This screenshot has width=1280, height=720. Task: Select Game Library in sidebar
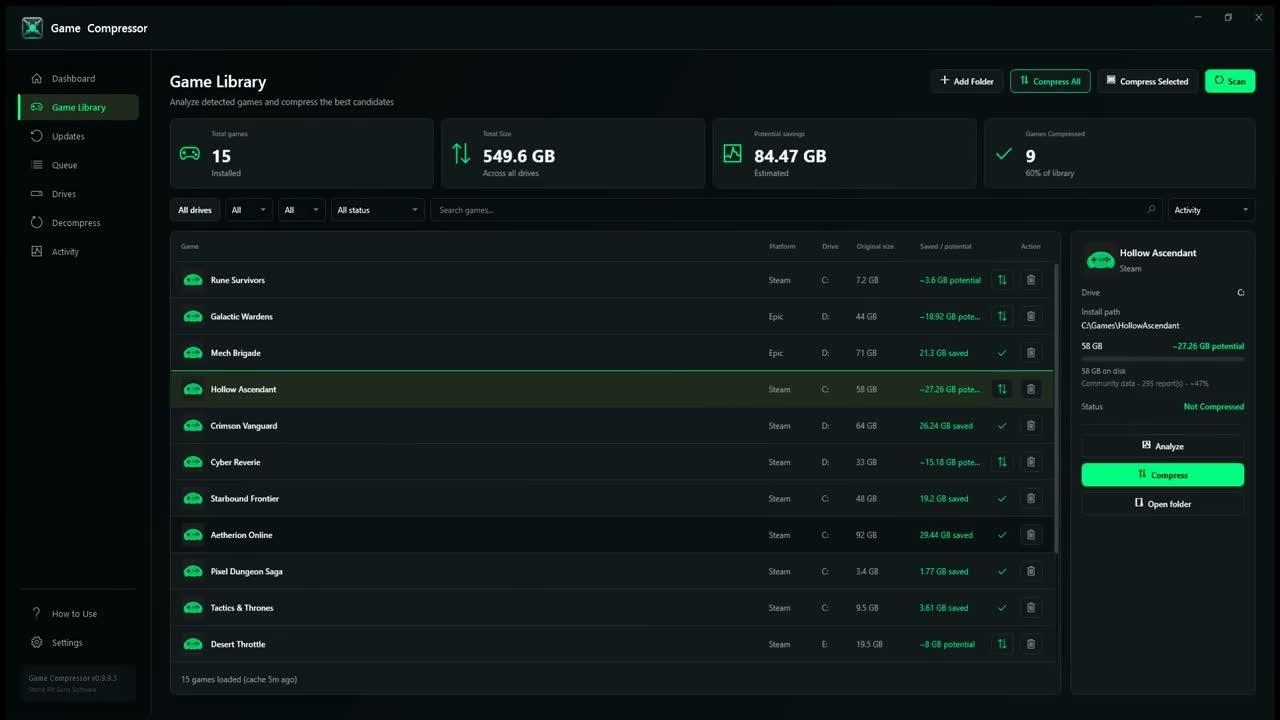click(x=78, y=107)
